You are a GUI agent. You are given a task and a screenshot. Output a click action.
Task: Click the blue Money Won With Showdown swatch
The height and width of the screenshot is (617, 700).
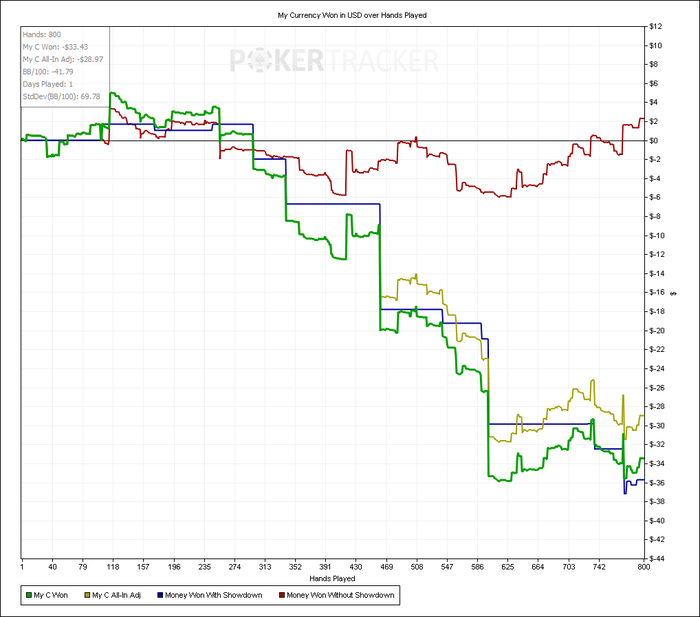point(160,595)
